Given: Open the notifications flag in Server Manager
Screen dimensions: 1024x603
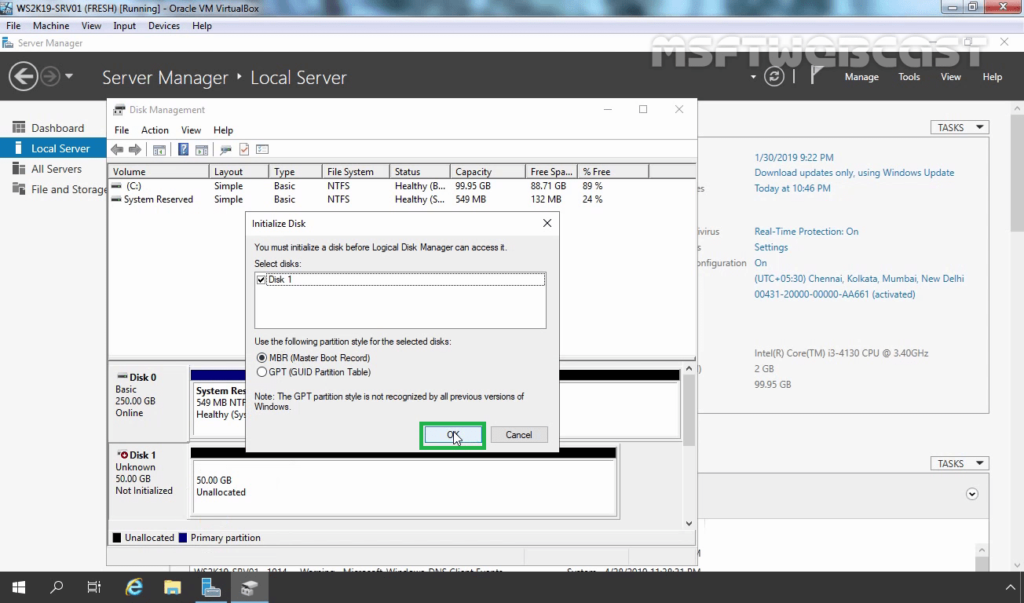Looking at the screenshot, I should tap(816, 76).
